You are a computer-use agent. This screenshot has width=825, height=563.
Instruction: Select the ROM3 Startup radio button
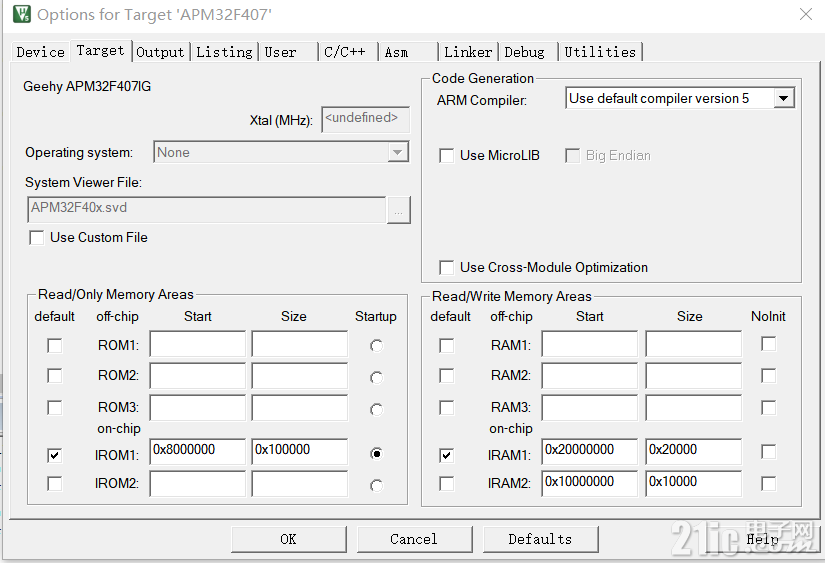(376, 409)
